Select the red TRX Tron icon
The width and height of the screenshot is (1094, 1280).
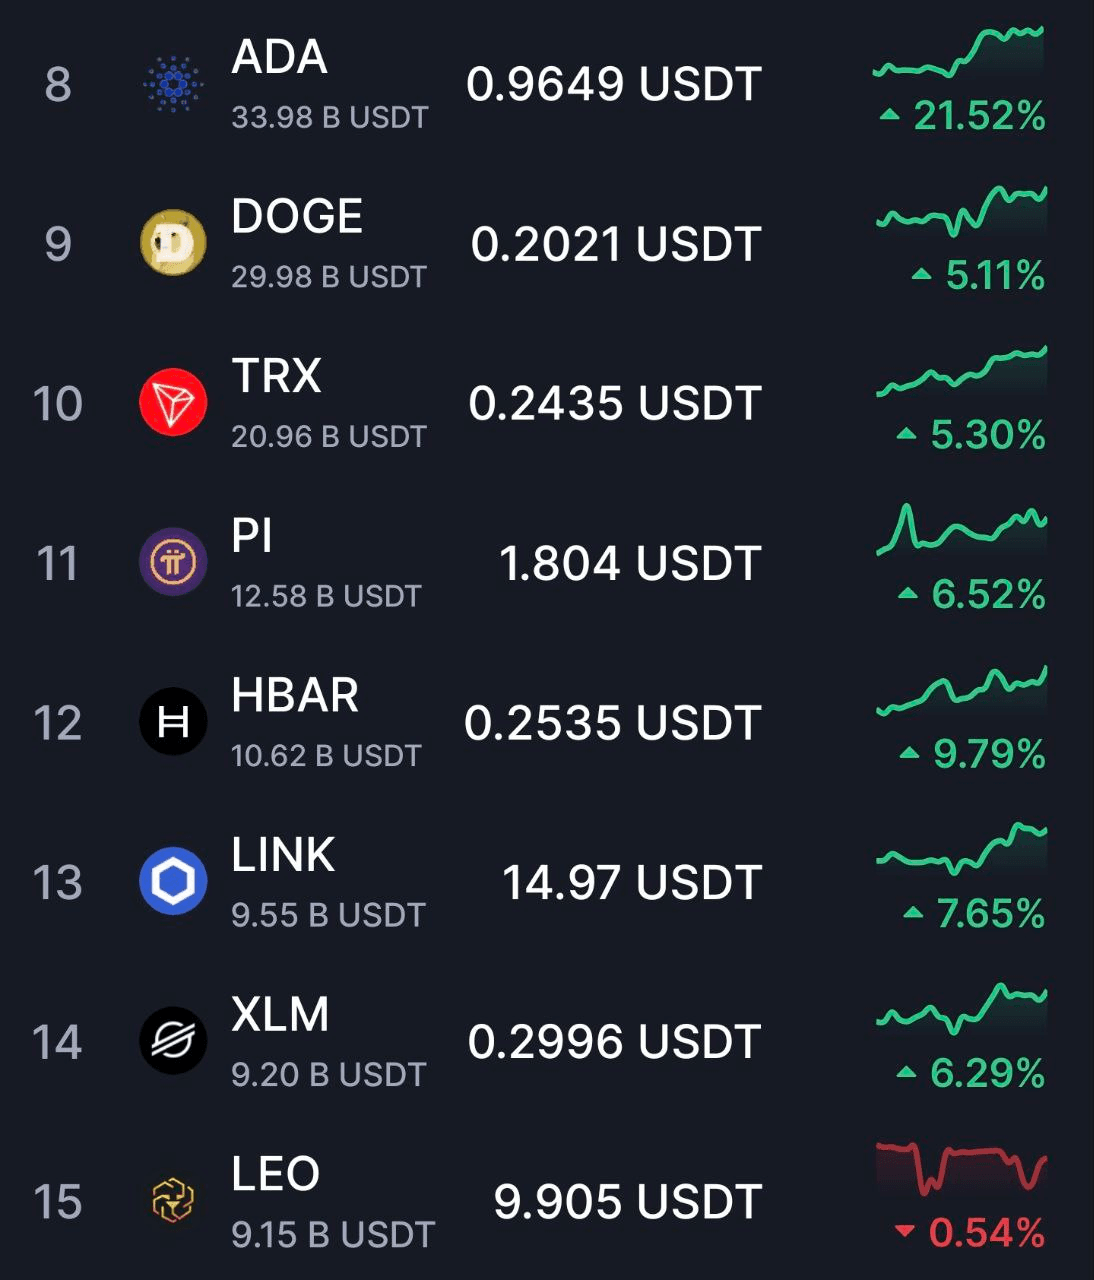[173, 402]
